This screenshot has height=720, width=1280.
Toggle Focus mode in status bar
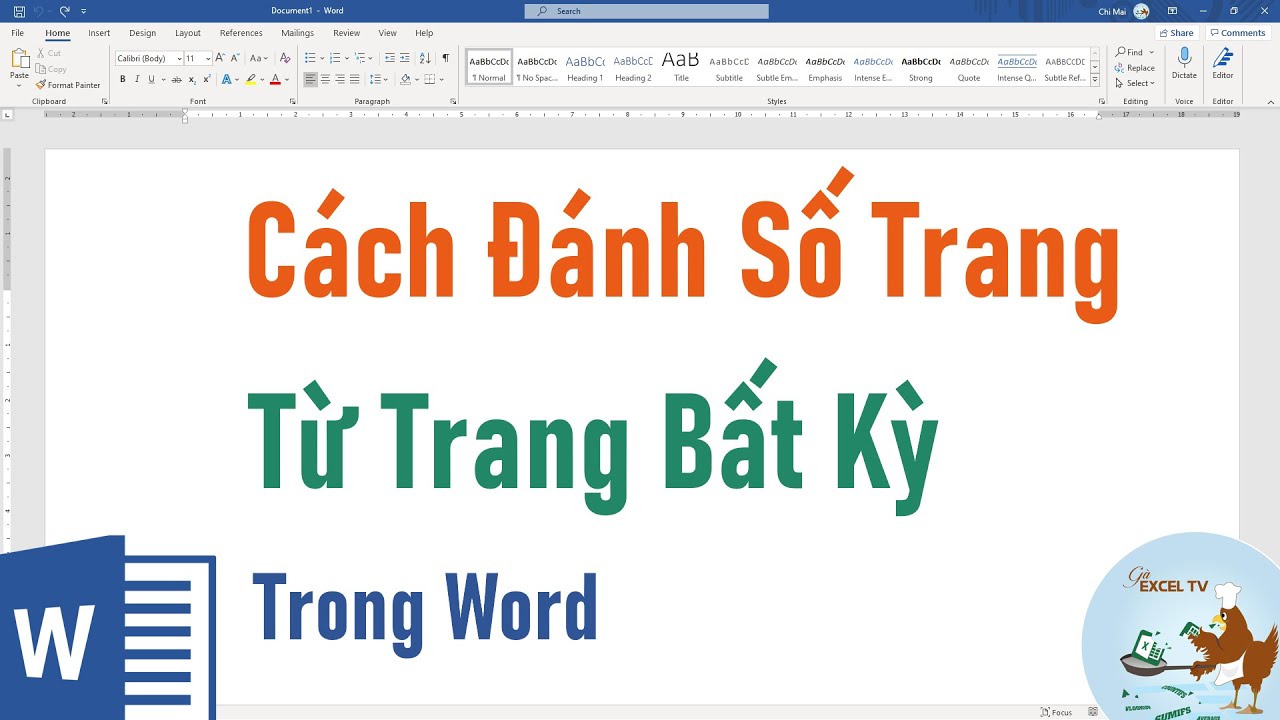[x=1056, y=712]
